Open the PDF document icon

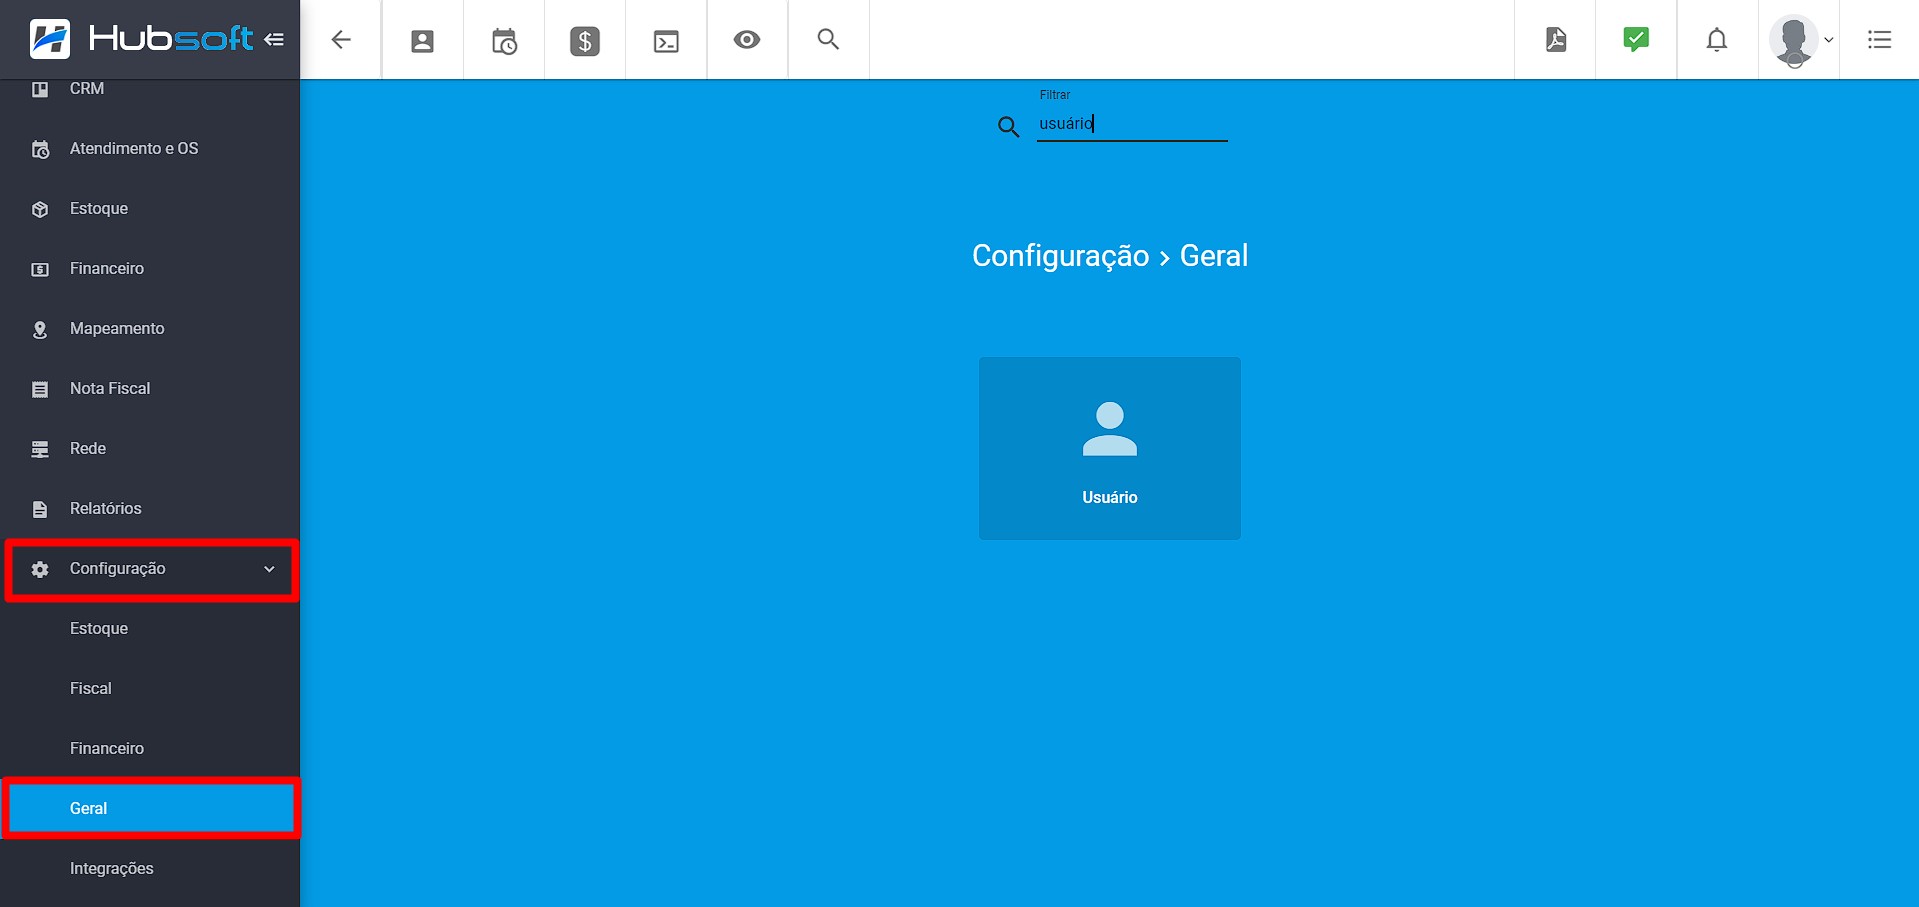[x=1556, y=40]
